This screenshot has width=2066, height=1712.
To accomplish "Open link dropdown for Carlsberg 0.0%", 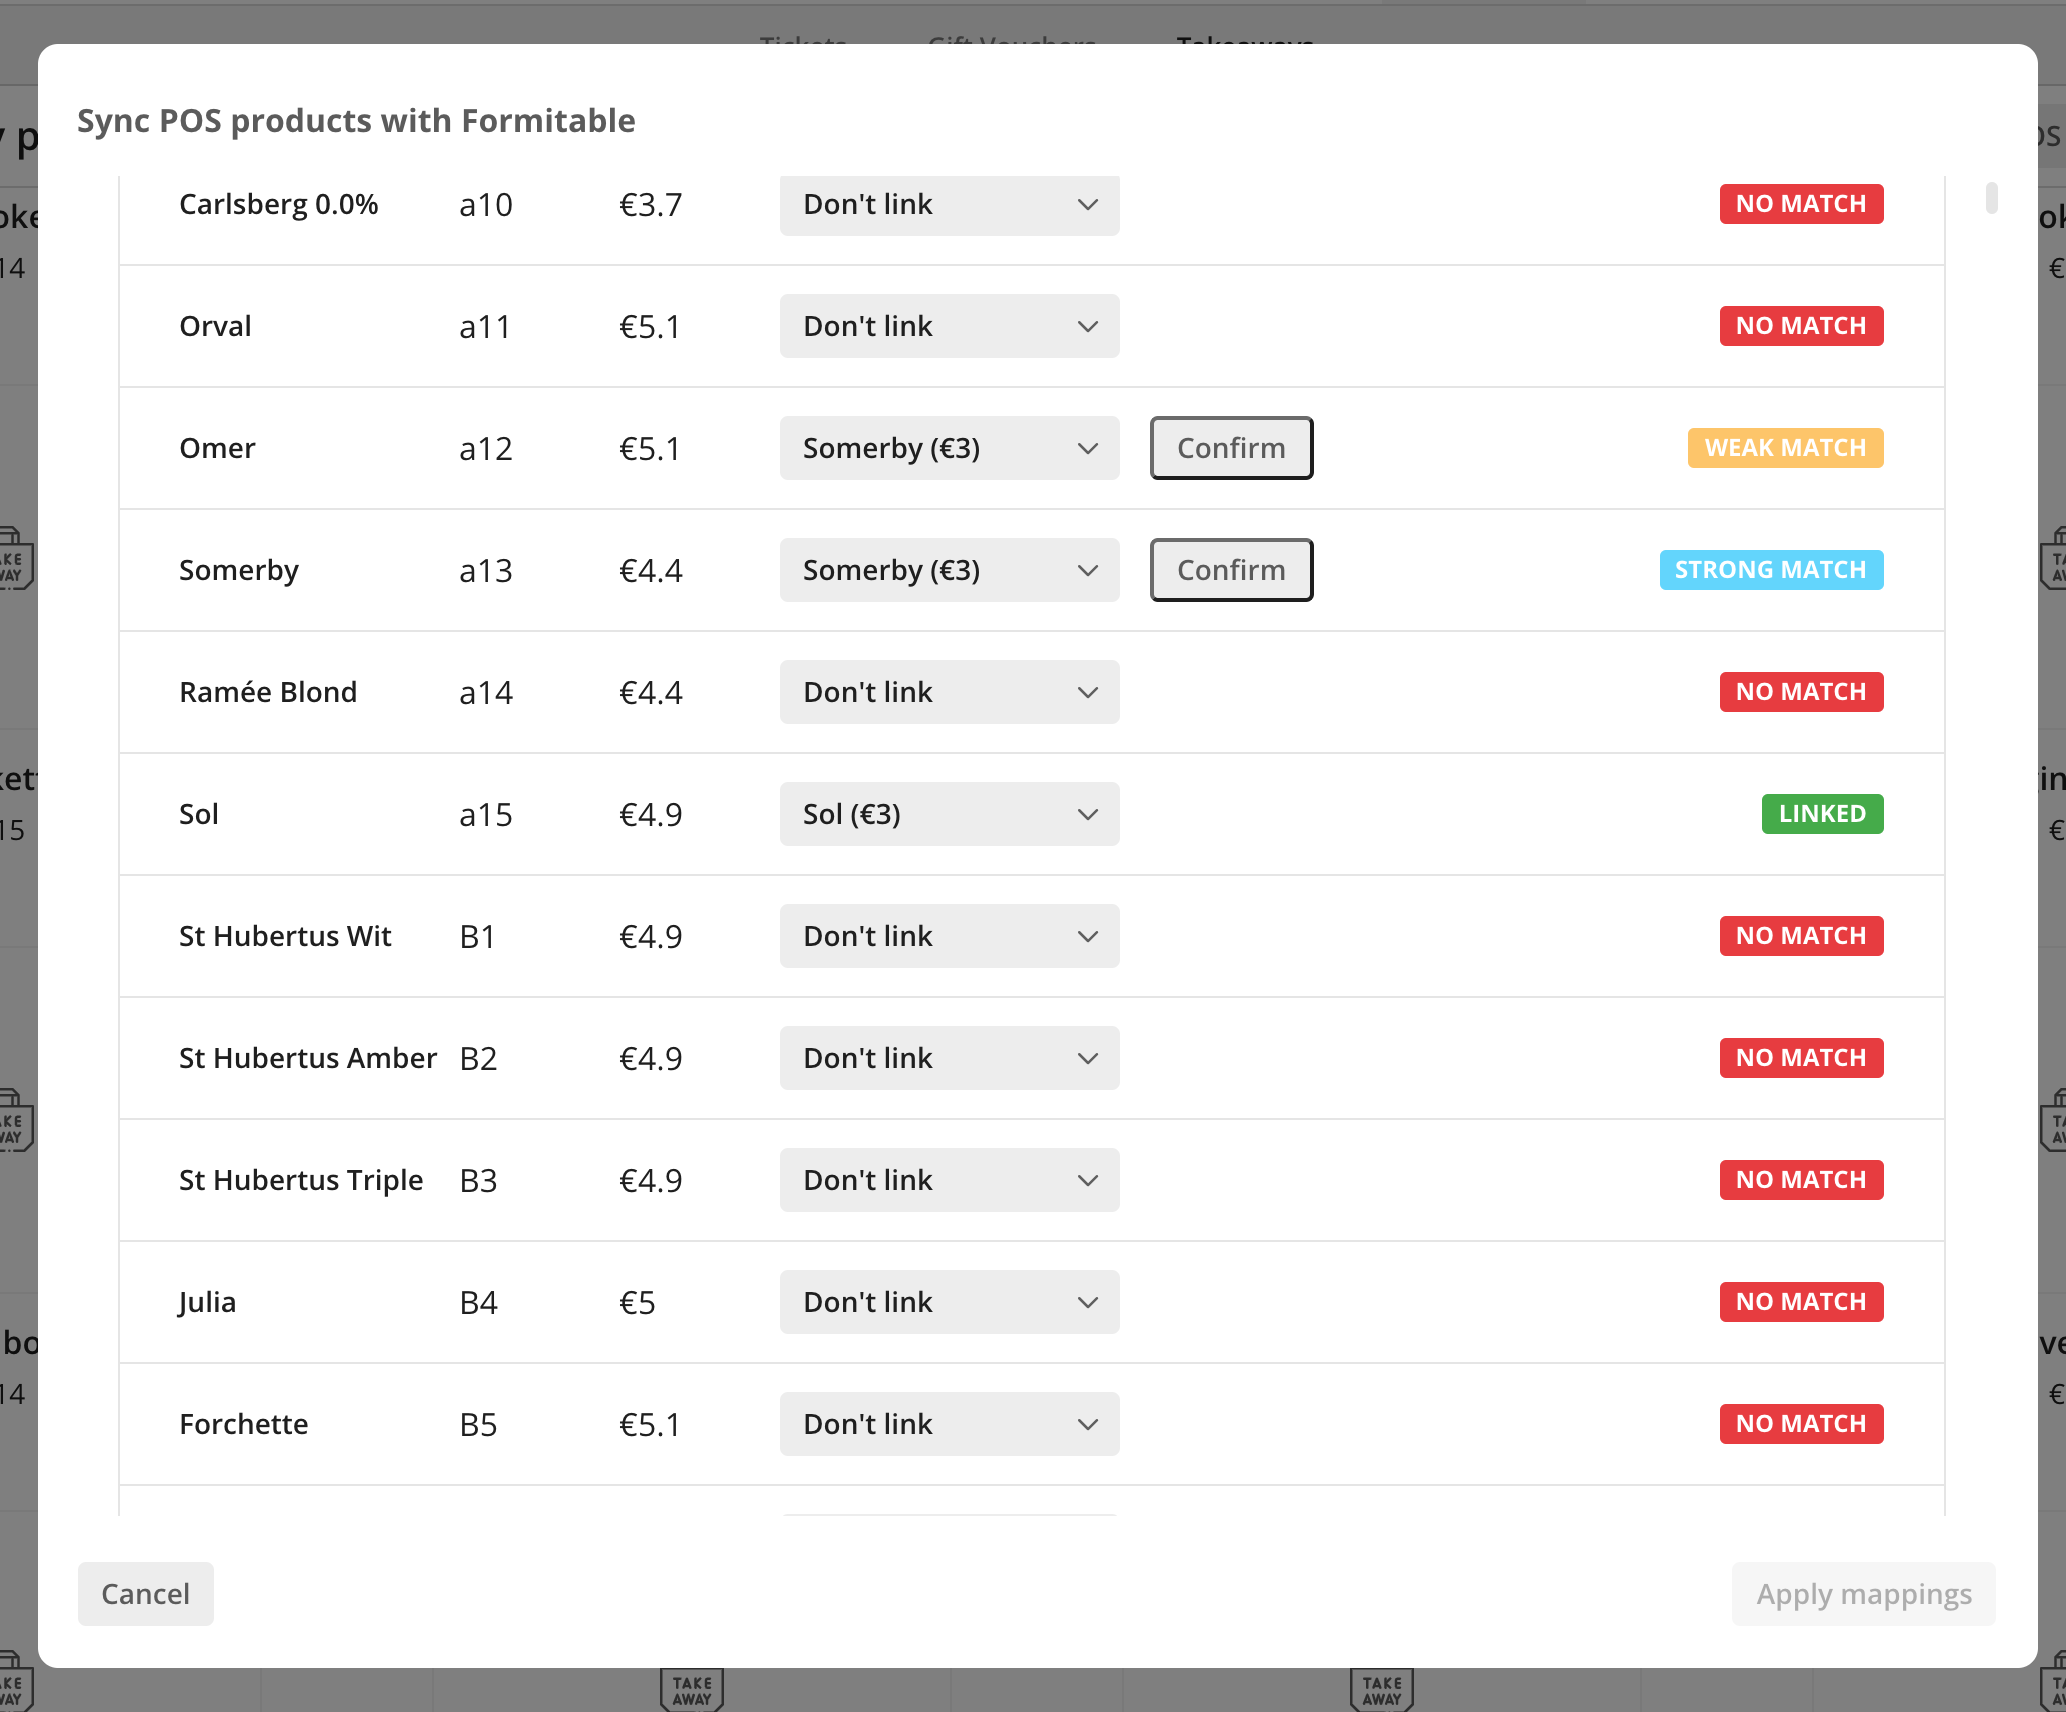I will coord(949,205).
